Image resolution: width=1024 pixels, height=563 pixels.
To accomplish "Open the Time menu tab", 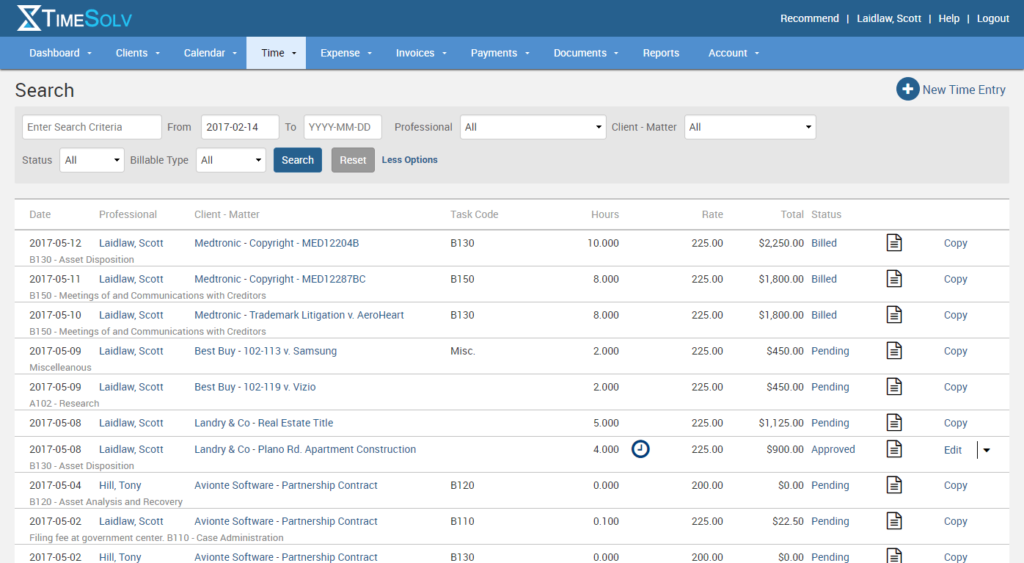I will pyautogui.click(x=276, y=53).
